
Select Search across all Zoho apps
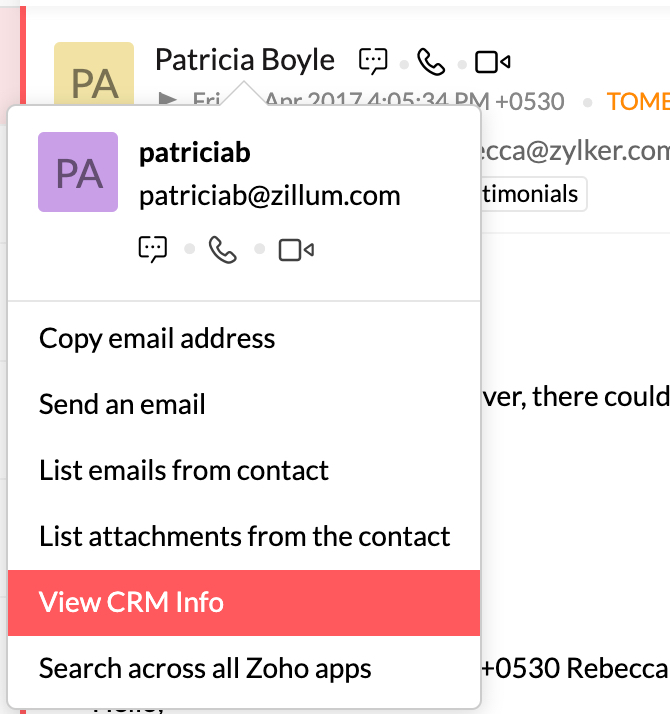(205, 668)
